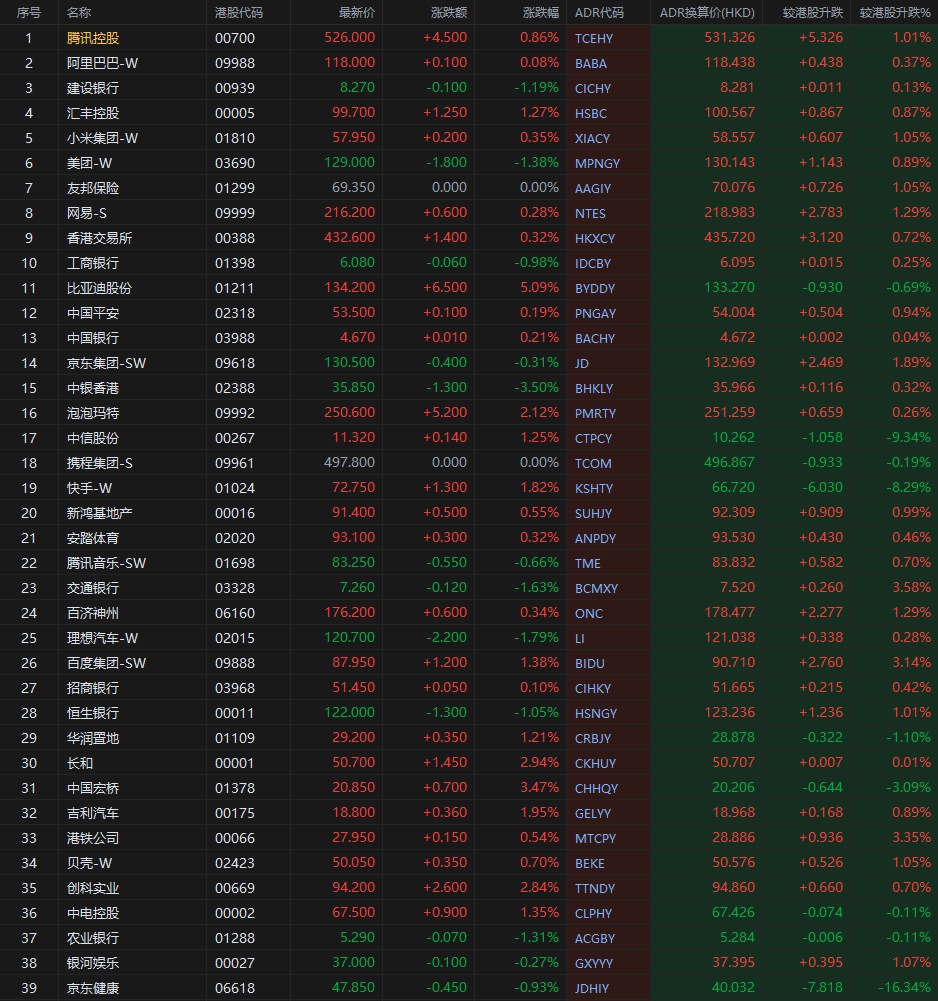The image size is (938, 1001).
Task: Select the 百度集团-SW stock name
Action: coord(106,663)
